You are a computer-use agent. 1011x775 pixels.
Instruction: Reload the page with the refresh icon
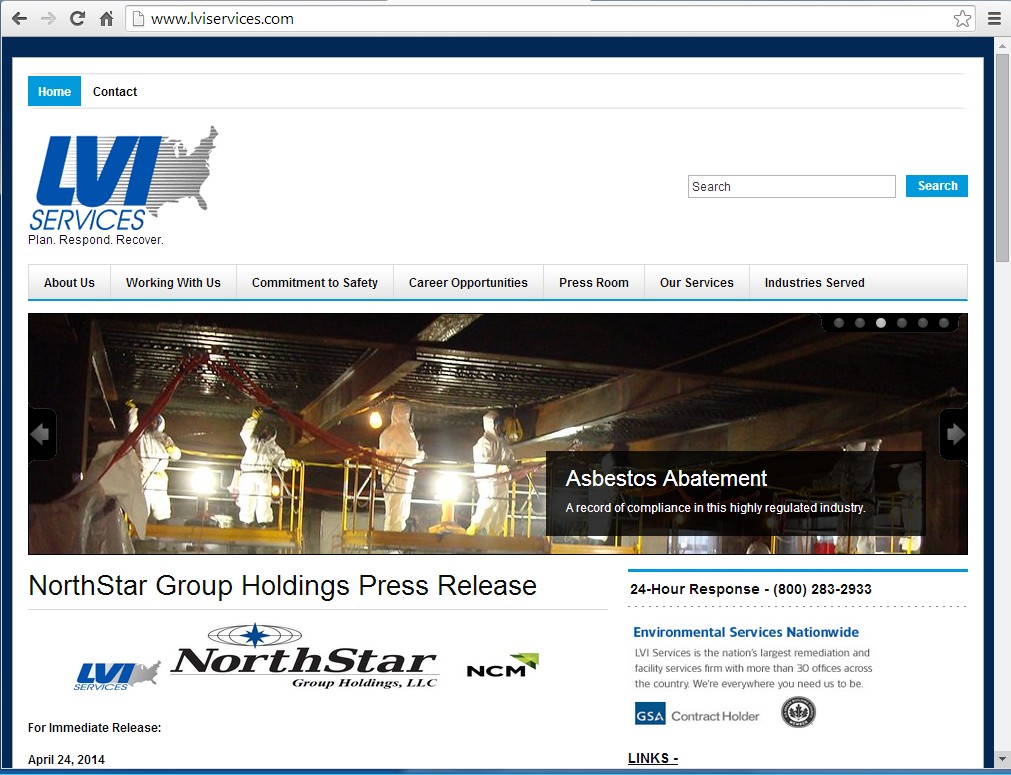77,19
